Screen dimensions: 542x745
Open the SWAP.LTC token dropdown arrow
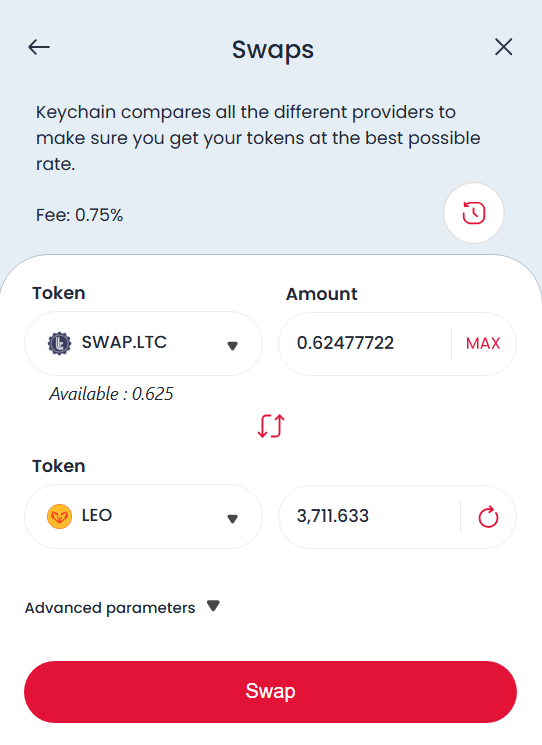tap(232, 346)
